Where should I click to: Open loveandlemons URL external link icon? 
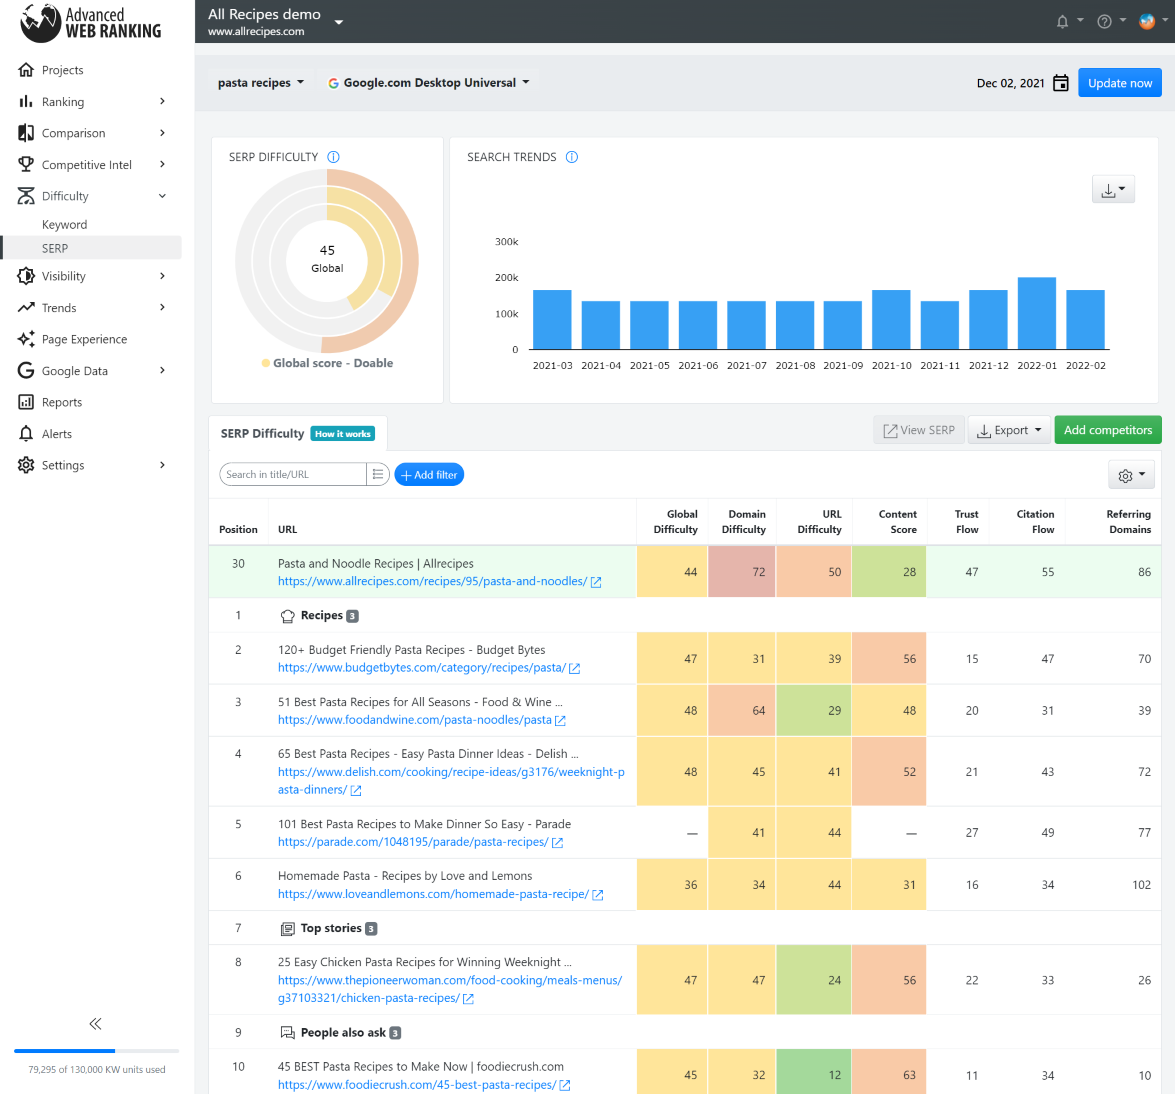point(597,895)
